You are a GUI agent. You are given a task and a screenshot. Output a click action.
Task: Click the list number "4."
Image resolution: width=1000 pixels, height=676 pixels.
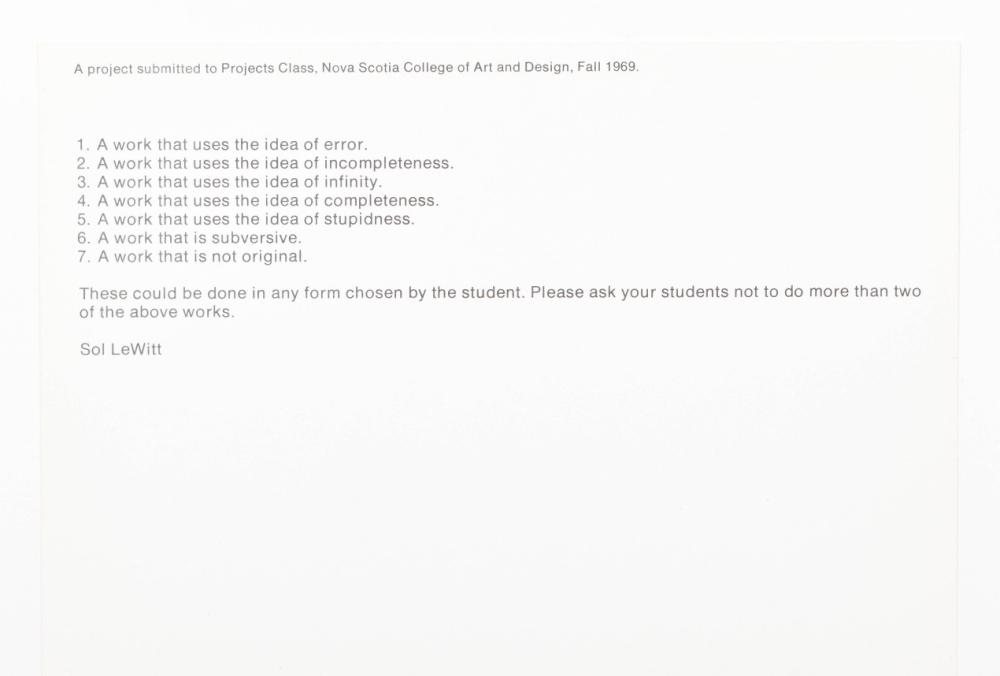pyautogui.click(x=84, y=200)
